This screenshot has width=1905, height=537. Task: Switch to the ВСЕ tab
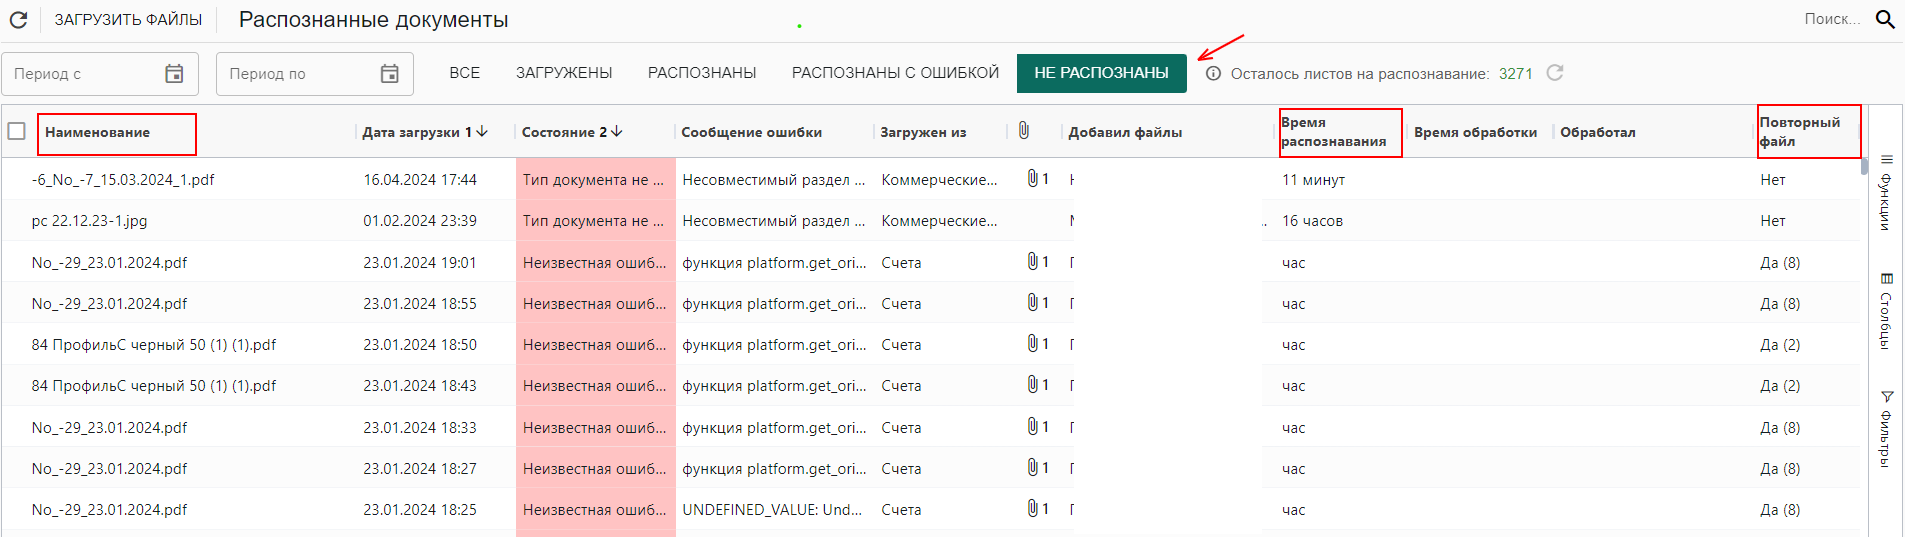coord(464,73)
